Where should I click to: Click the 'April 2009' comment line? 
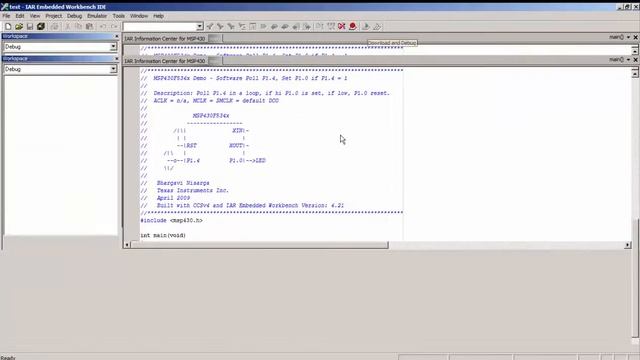coord(173,198)
